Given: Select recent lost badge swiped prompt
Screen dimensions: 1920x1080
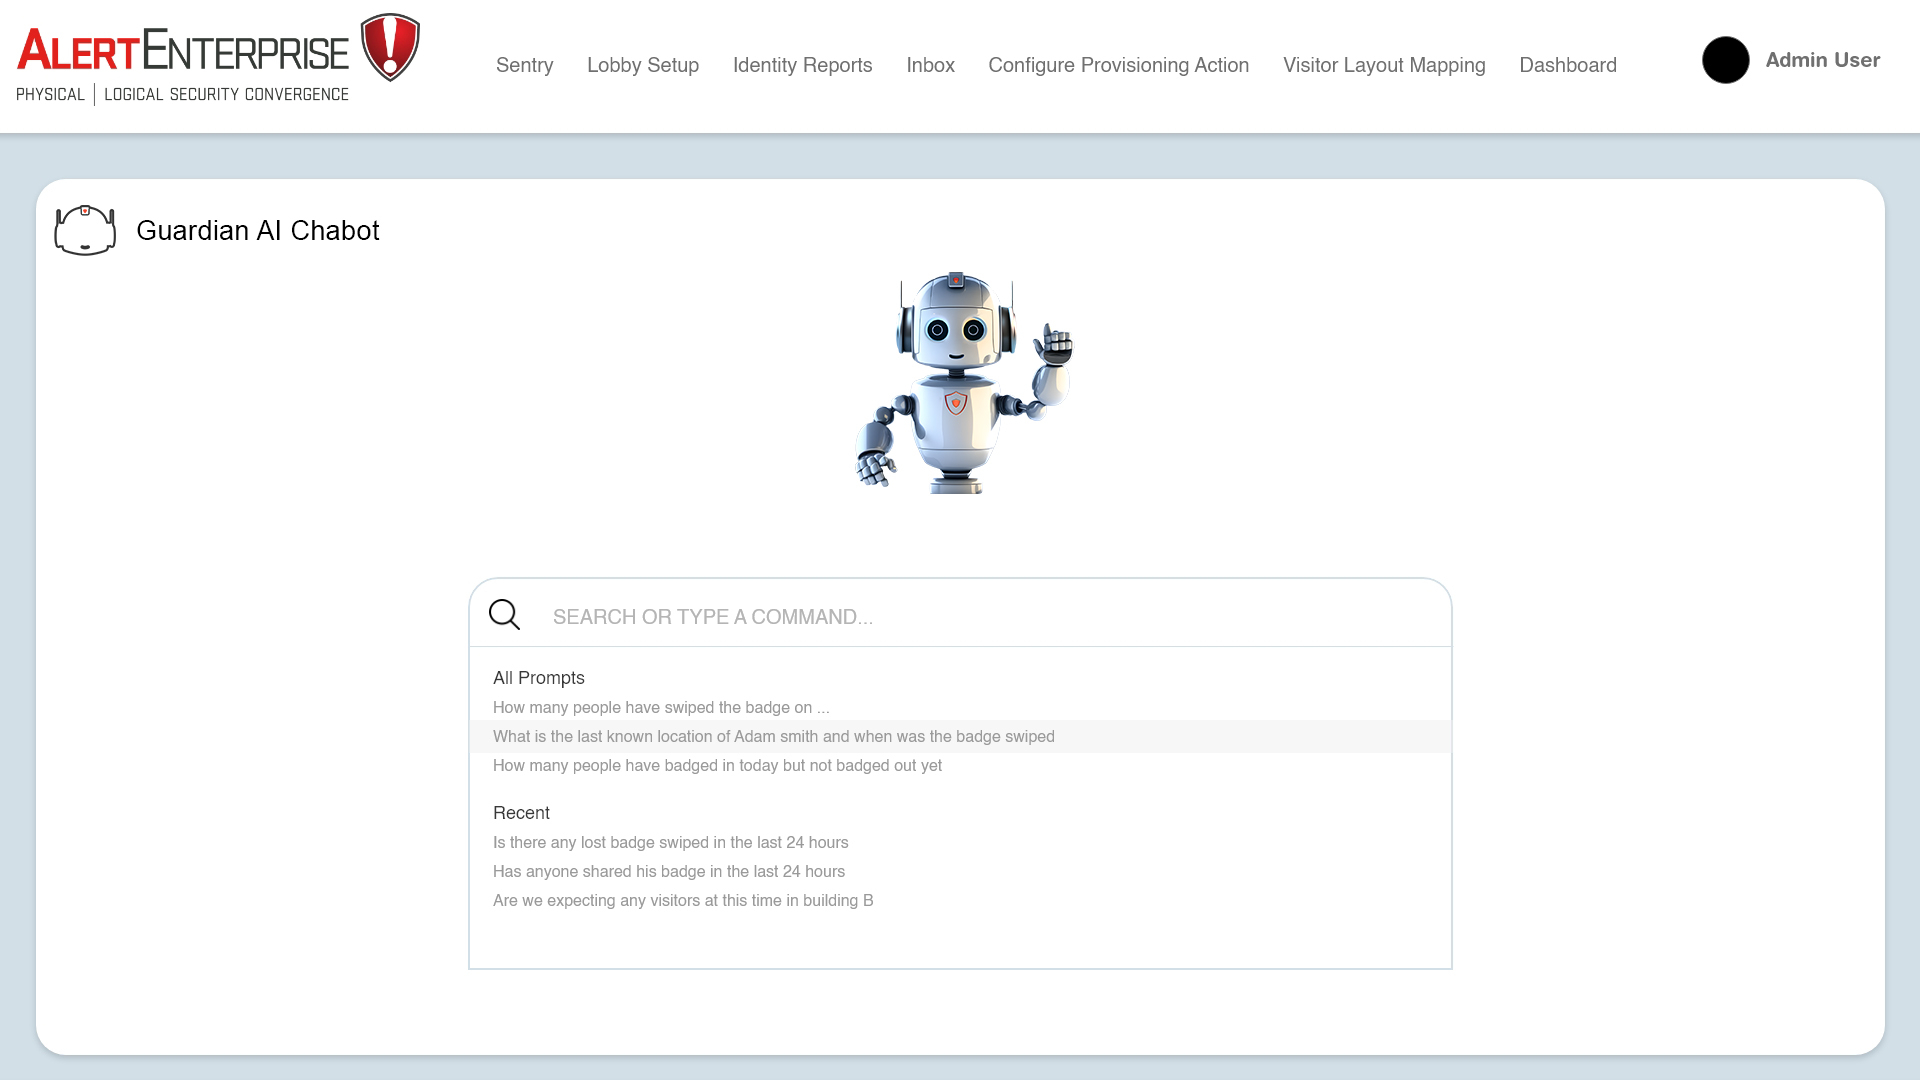Looking at the screenshot, I should (x=670, y=842).
